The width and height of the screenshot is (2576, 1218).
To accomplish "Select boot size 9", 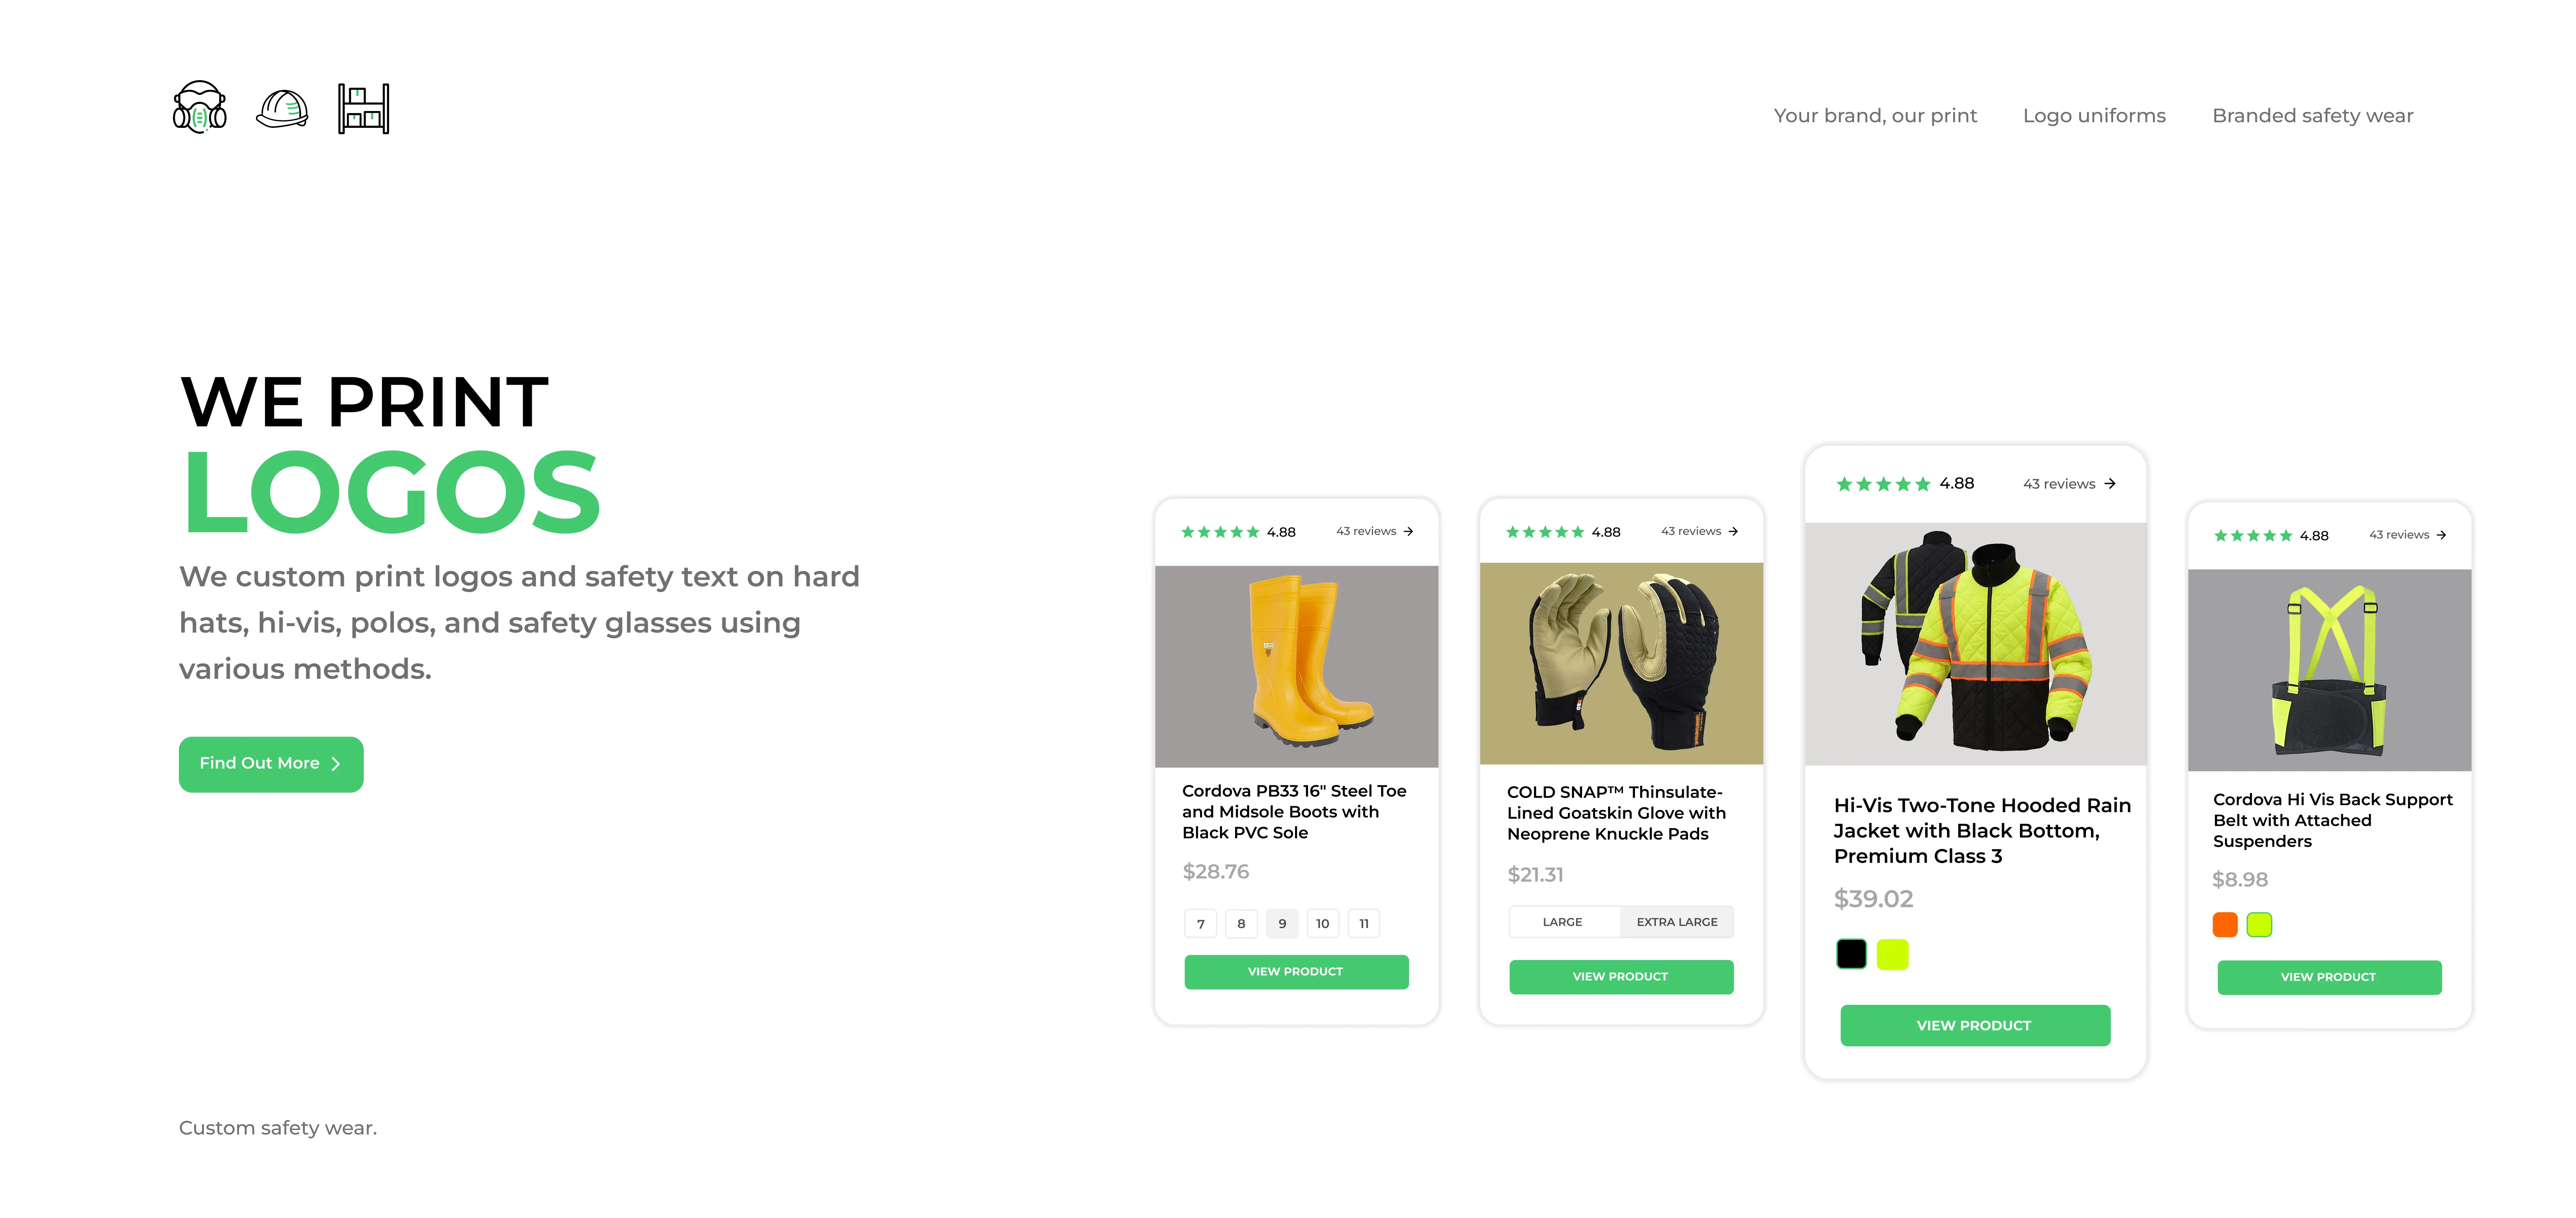I will 1282,923.
